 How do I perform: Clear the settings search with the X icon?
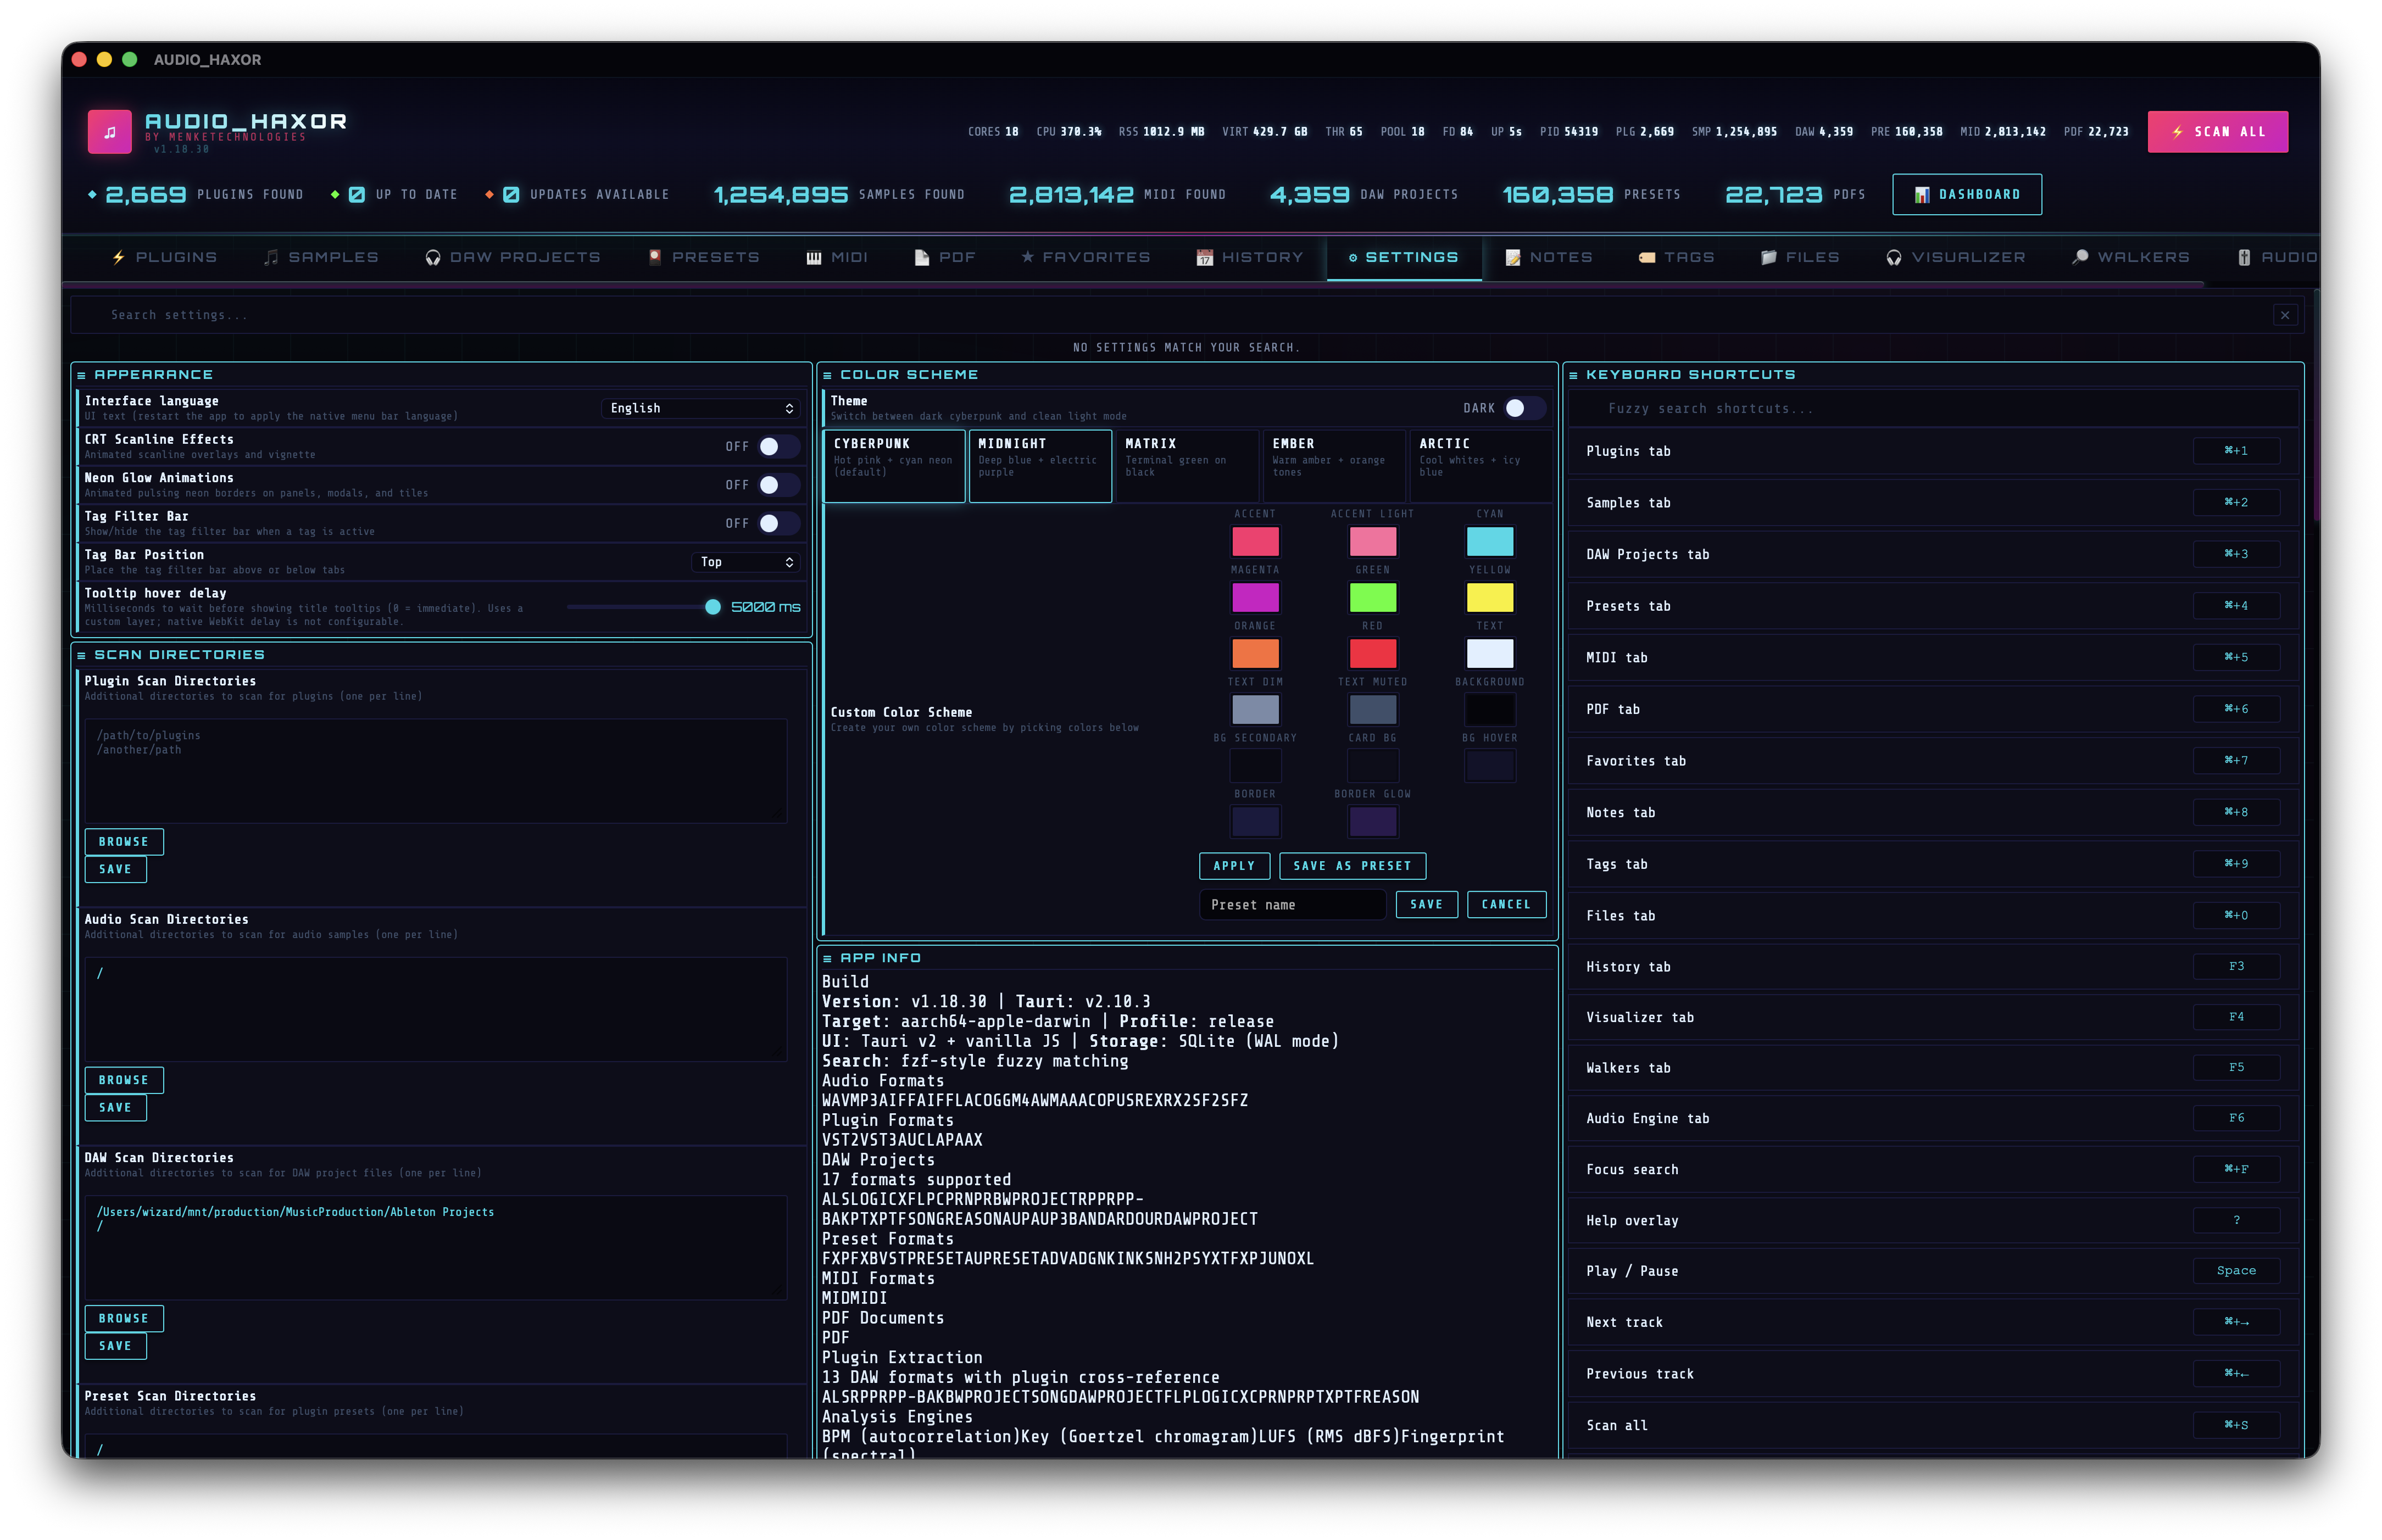pyautogui.click(x=2284, y=315)
